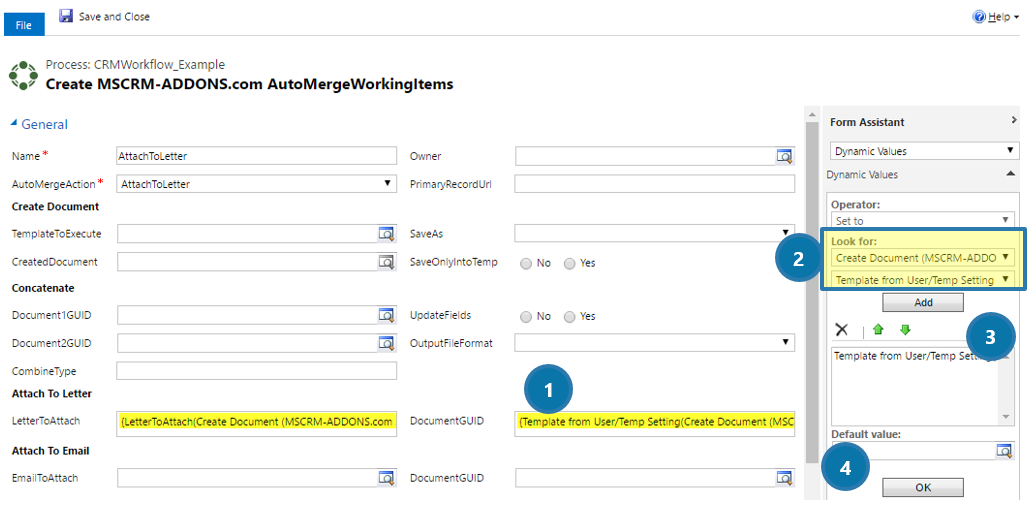
Task: Click the form's vertical scrollbar
Action: [812, 293]
